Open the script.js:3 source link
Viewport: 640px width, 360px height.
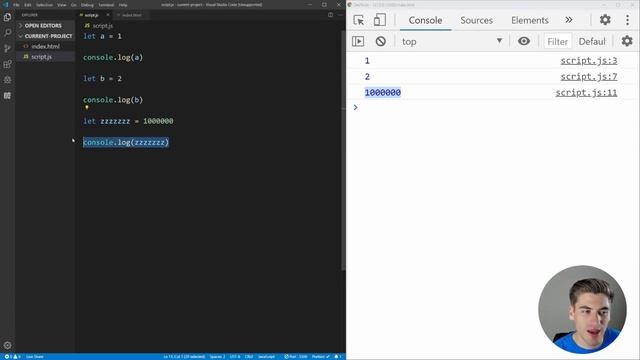pos(589,61)
